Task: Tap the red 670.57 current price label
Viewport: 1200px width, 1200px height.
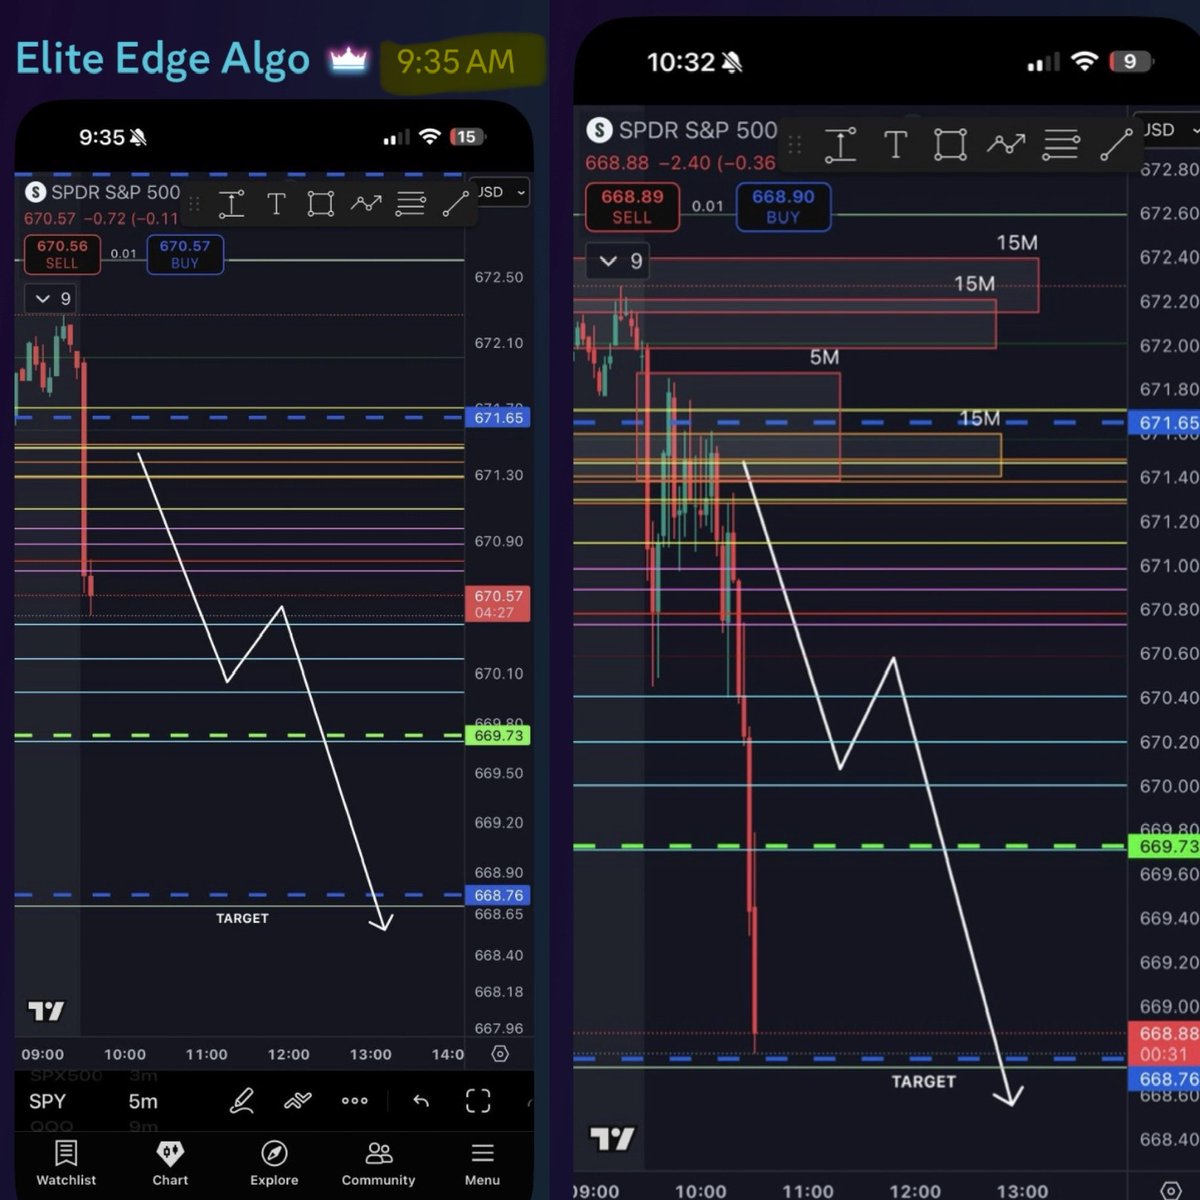Action: (497, 603)
